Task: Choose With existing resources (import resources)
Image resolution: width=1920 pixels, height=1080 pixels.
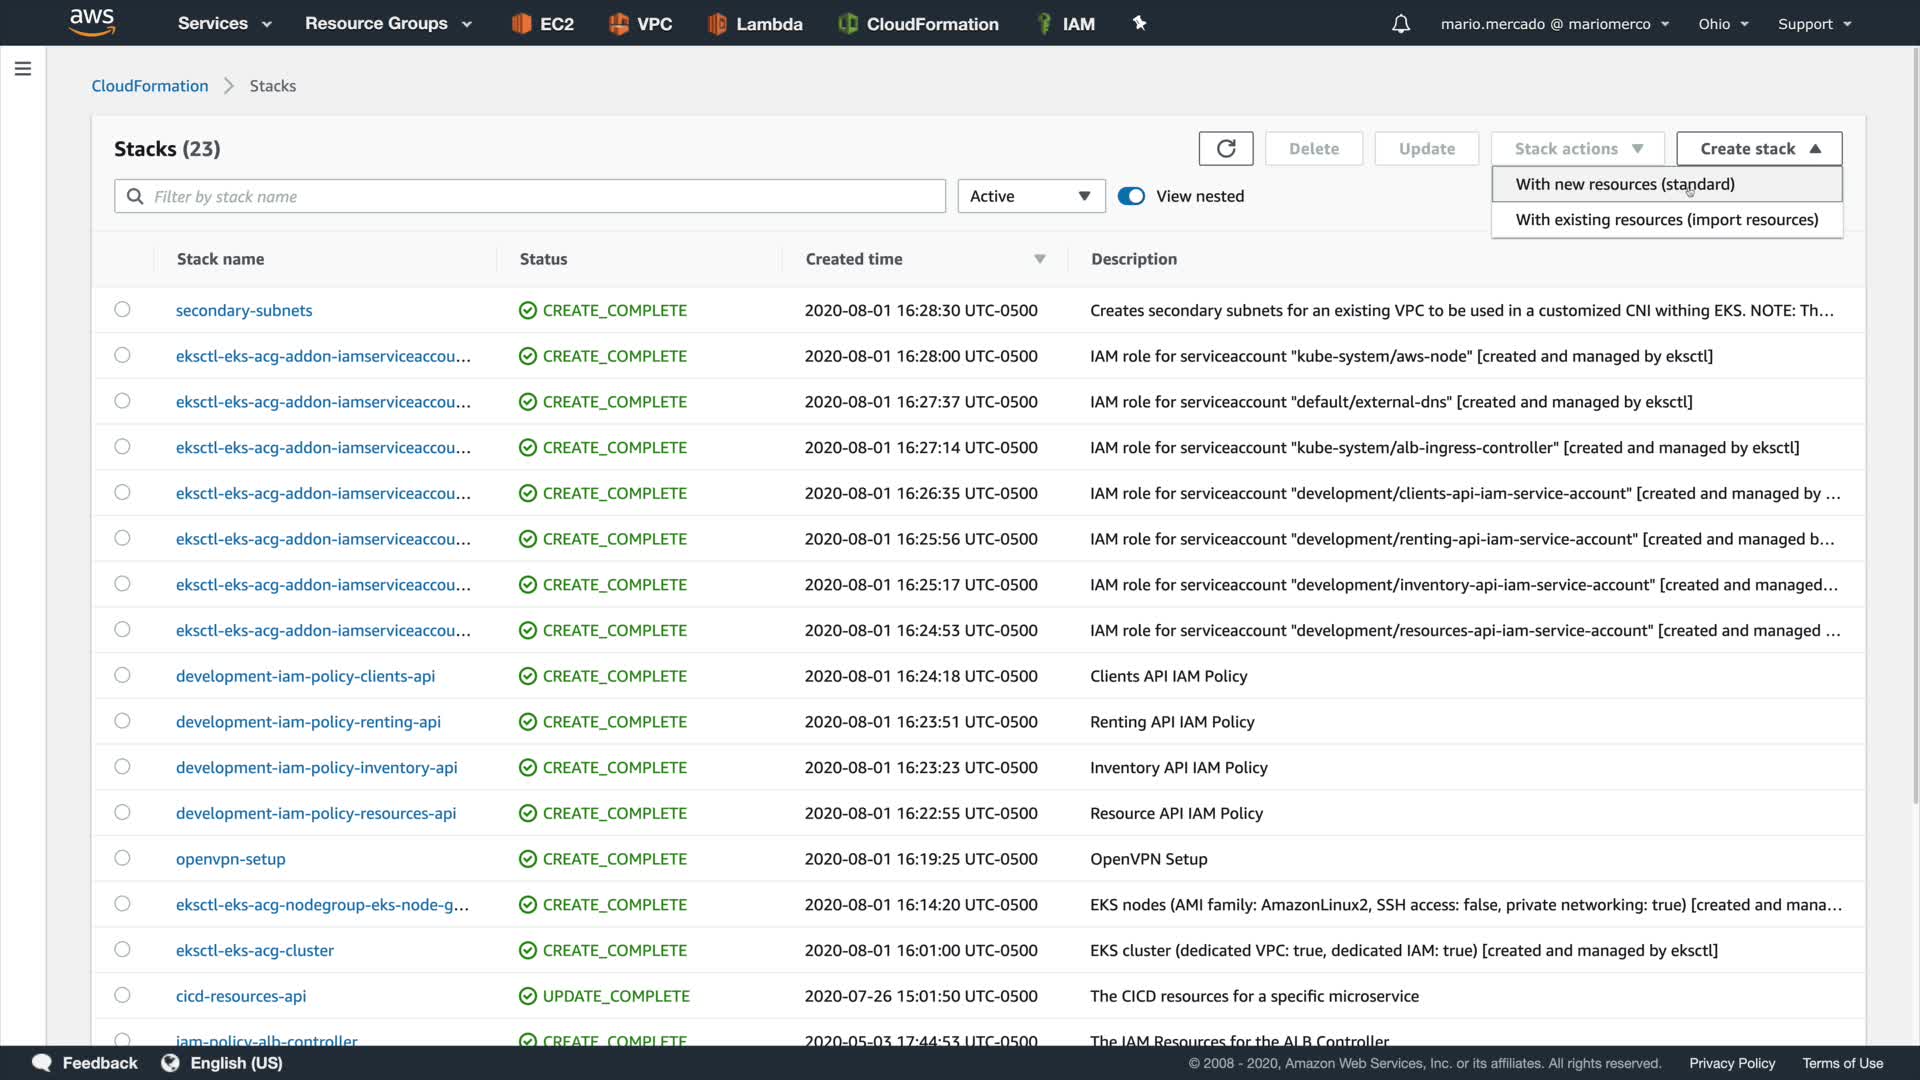Action: tap(1666, 220)
